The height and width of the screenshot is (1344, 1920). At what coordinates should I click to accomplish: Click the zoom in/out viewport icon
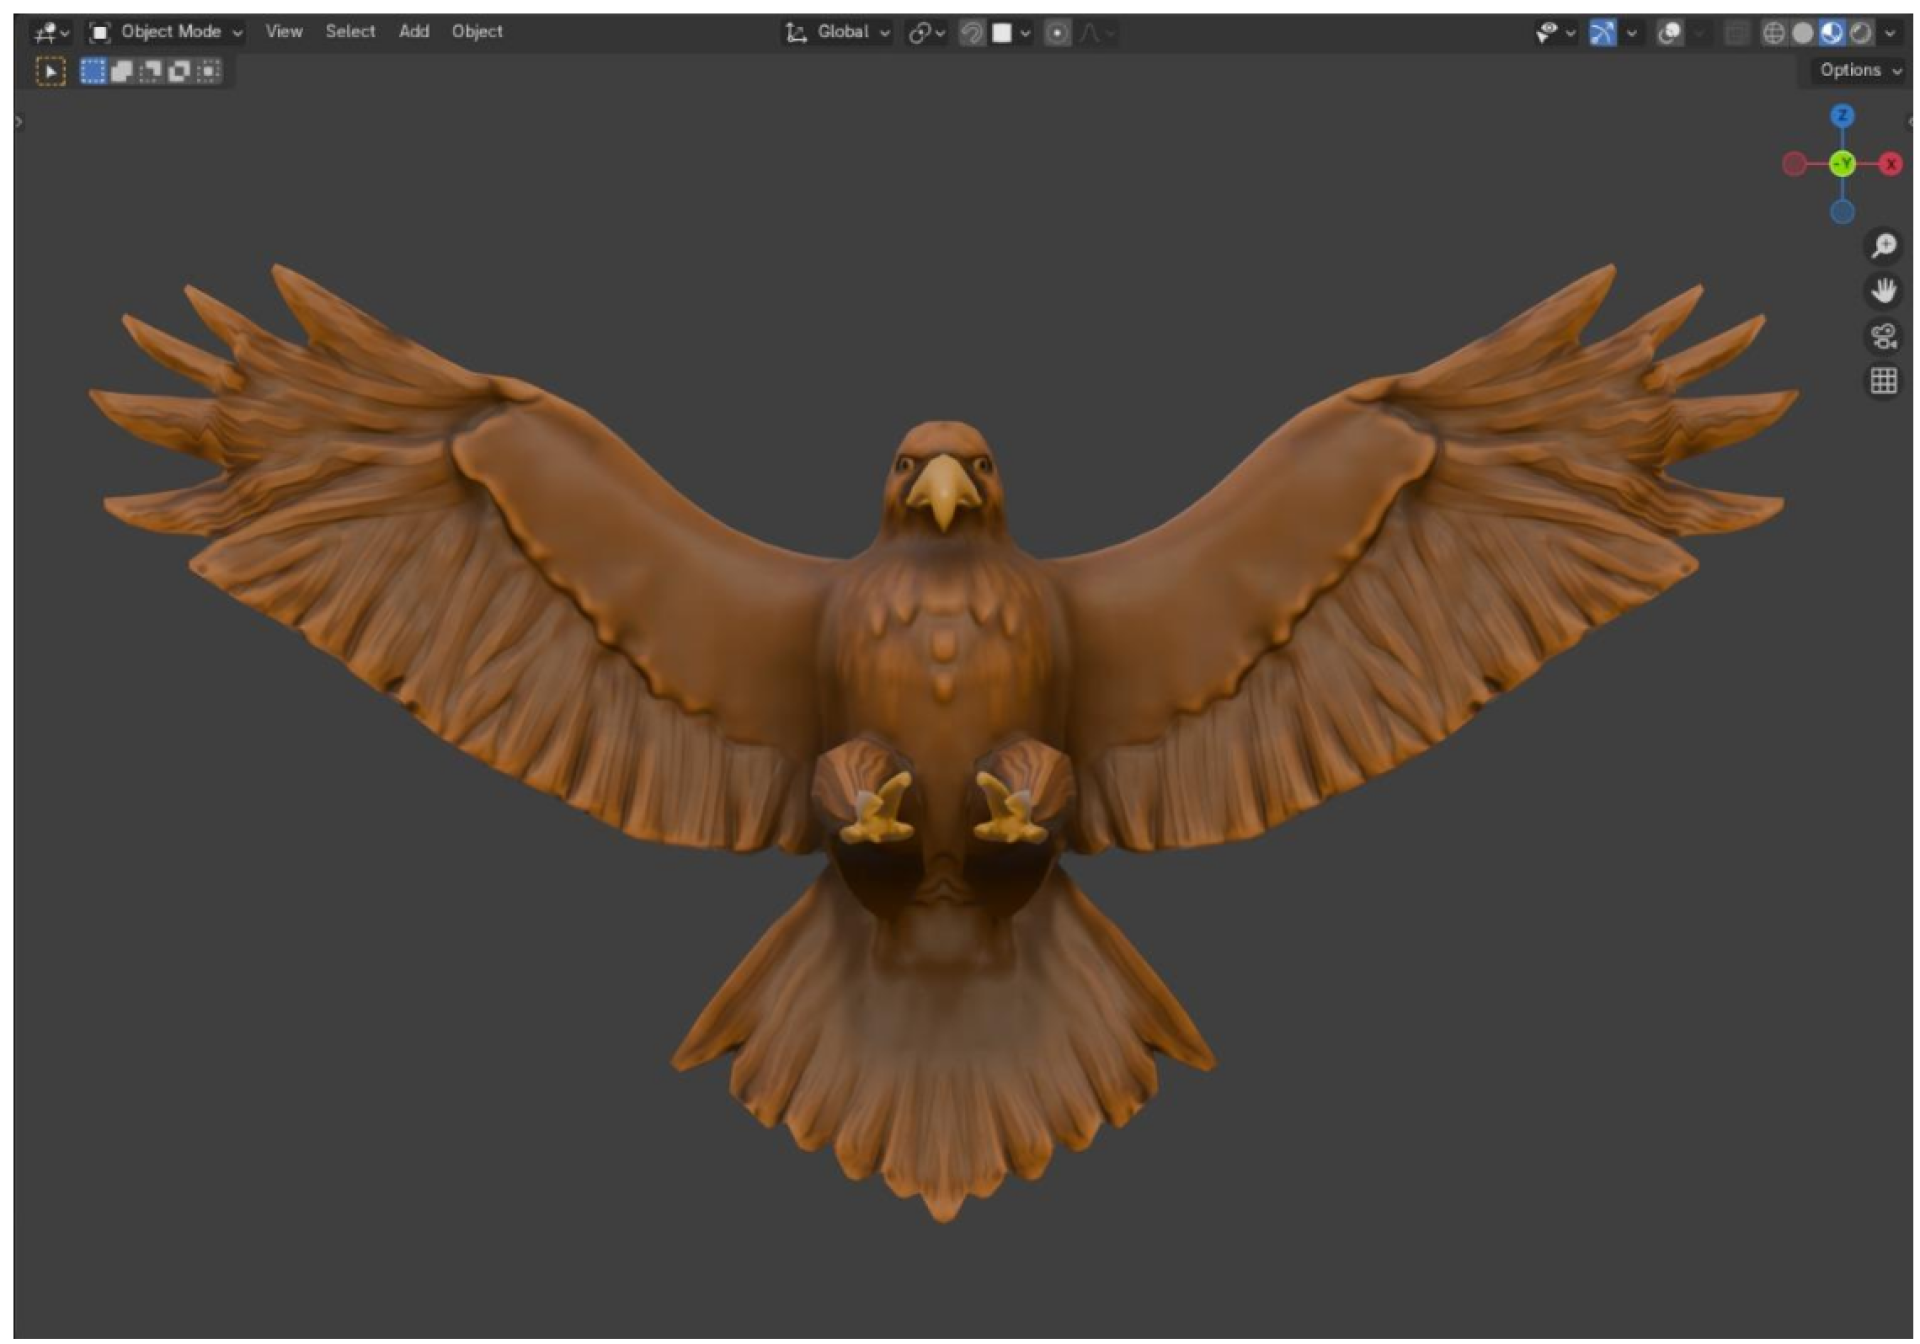coord(1883,246)
